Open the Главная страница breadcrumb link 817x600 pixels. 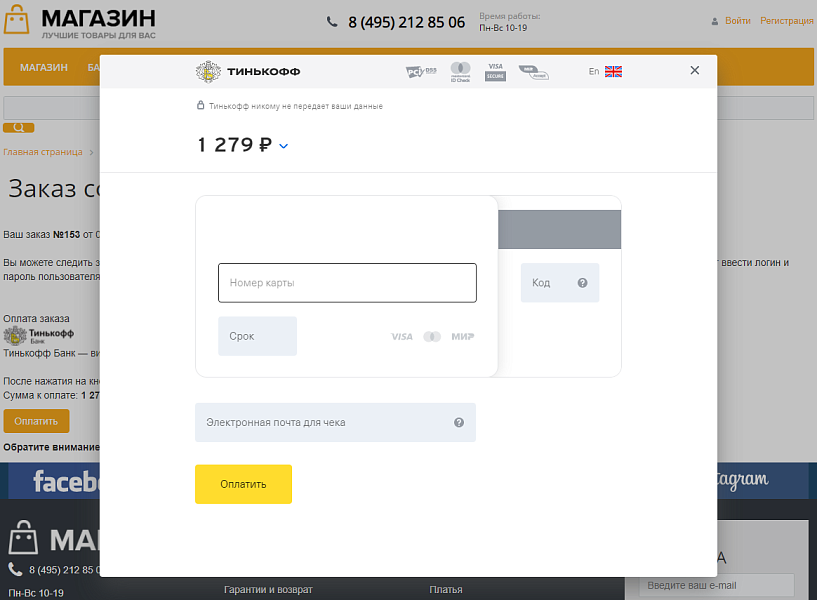(44, 151)
